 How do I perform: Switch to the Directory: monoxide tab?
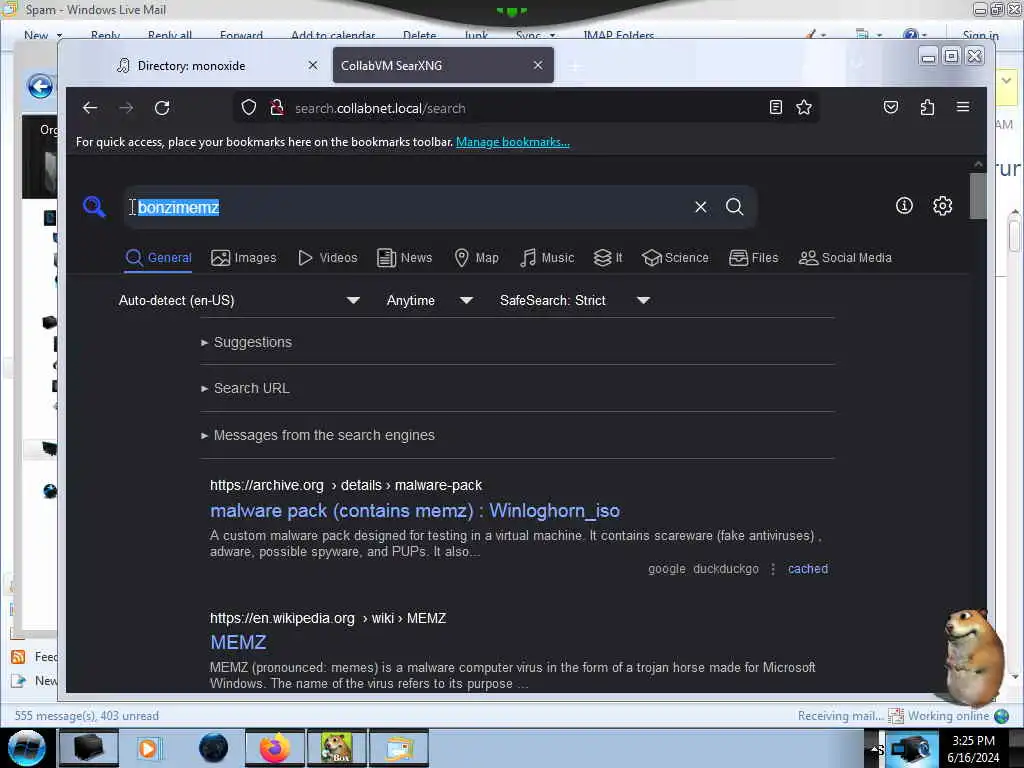coord(191,65)
